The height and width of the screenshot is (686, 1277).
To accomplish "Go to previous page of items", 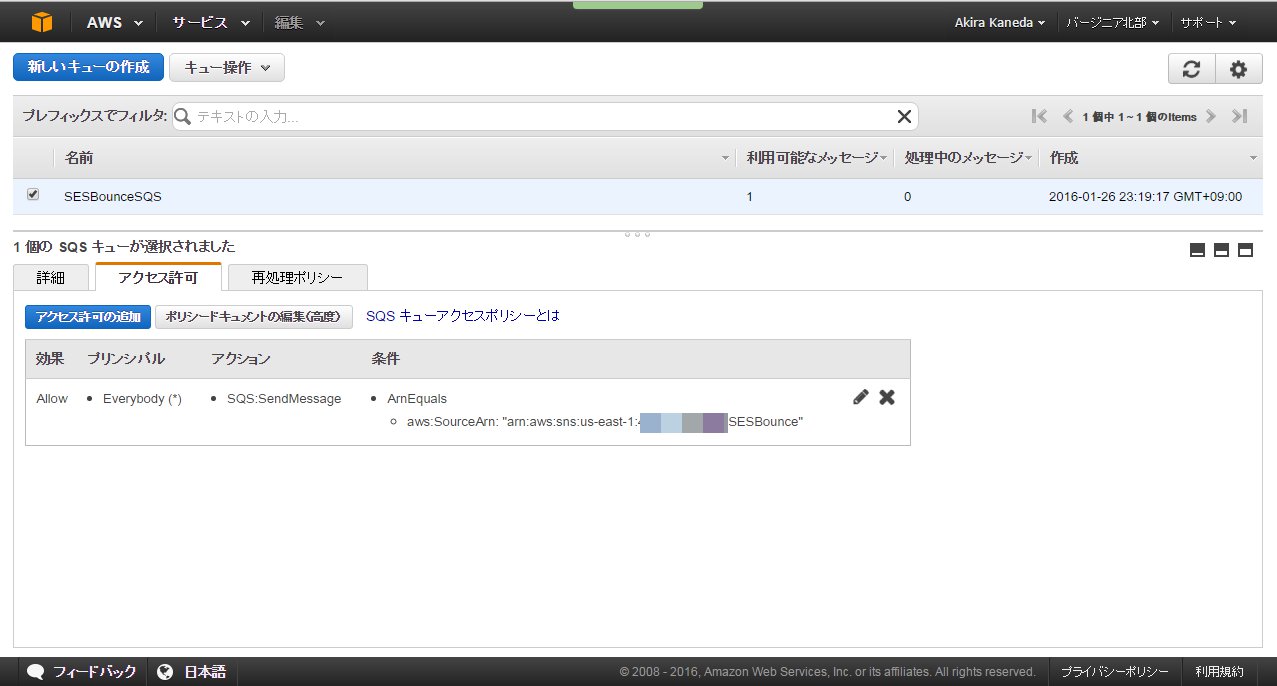I will [1067, 116].
